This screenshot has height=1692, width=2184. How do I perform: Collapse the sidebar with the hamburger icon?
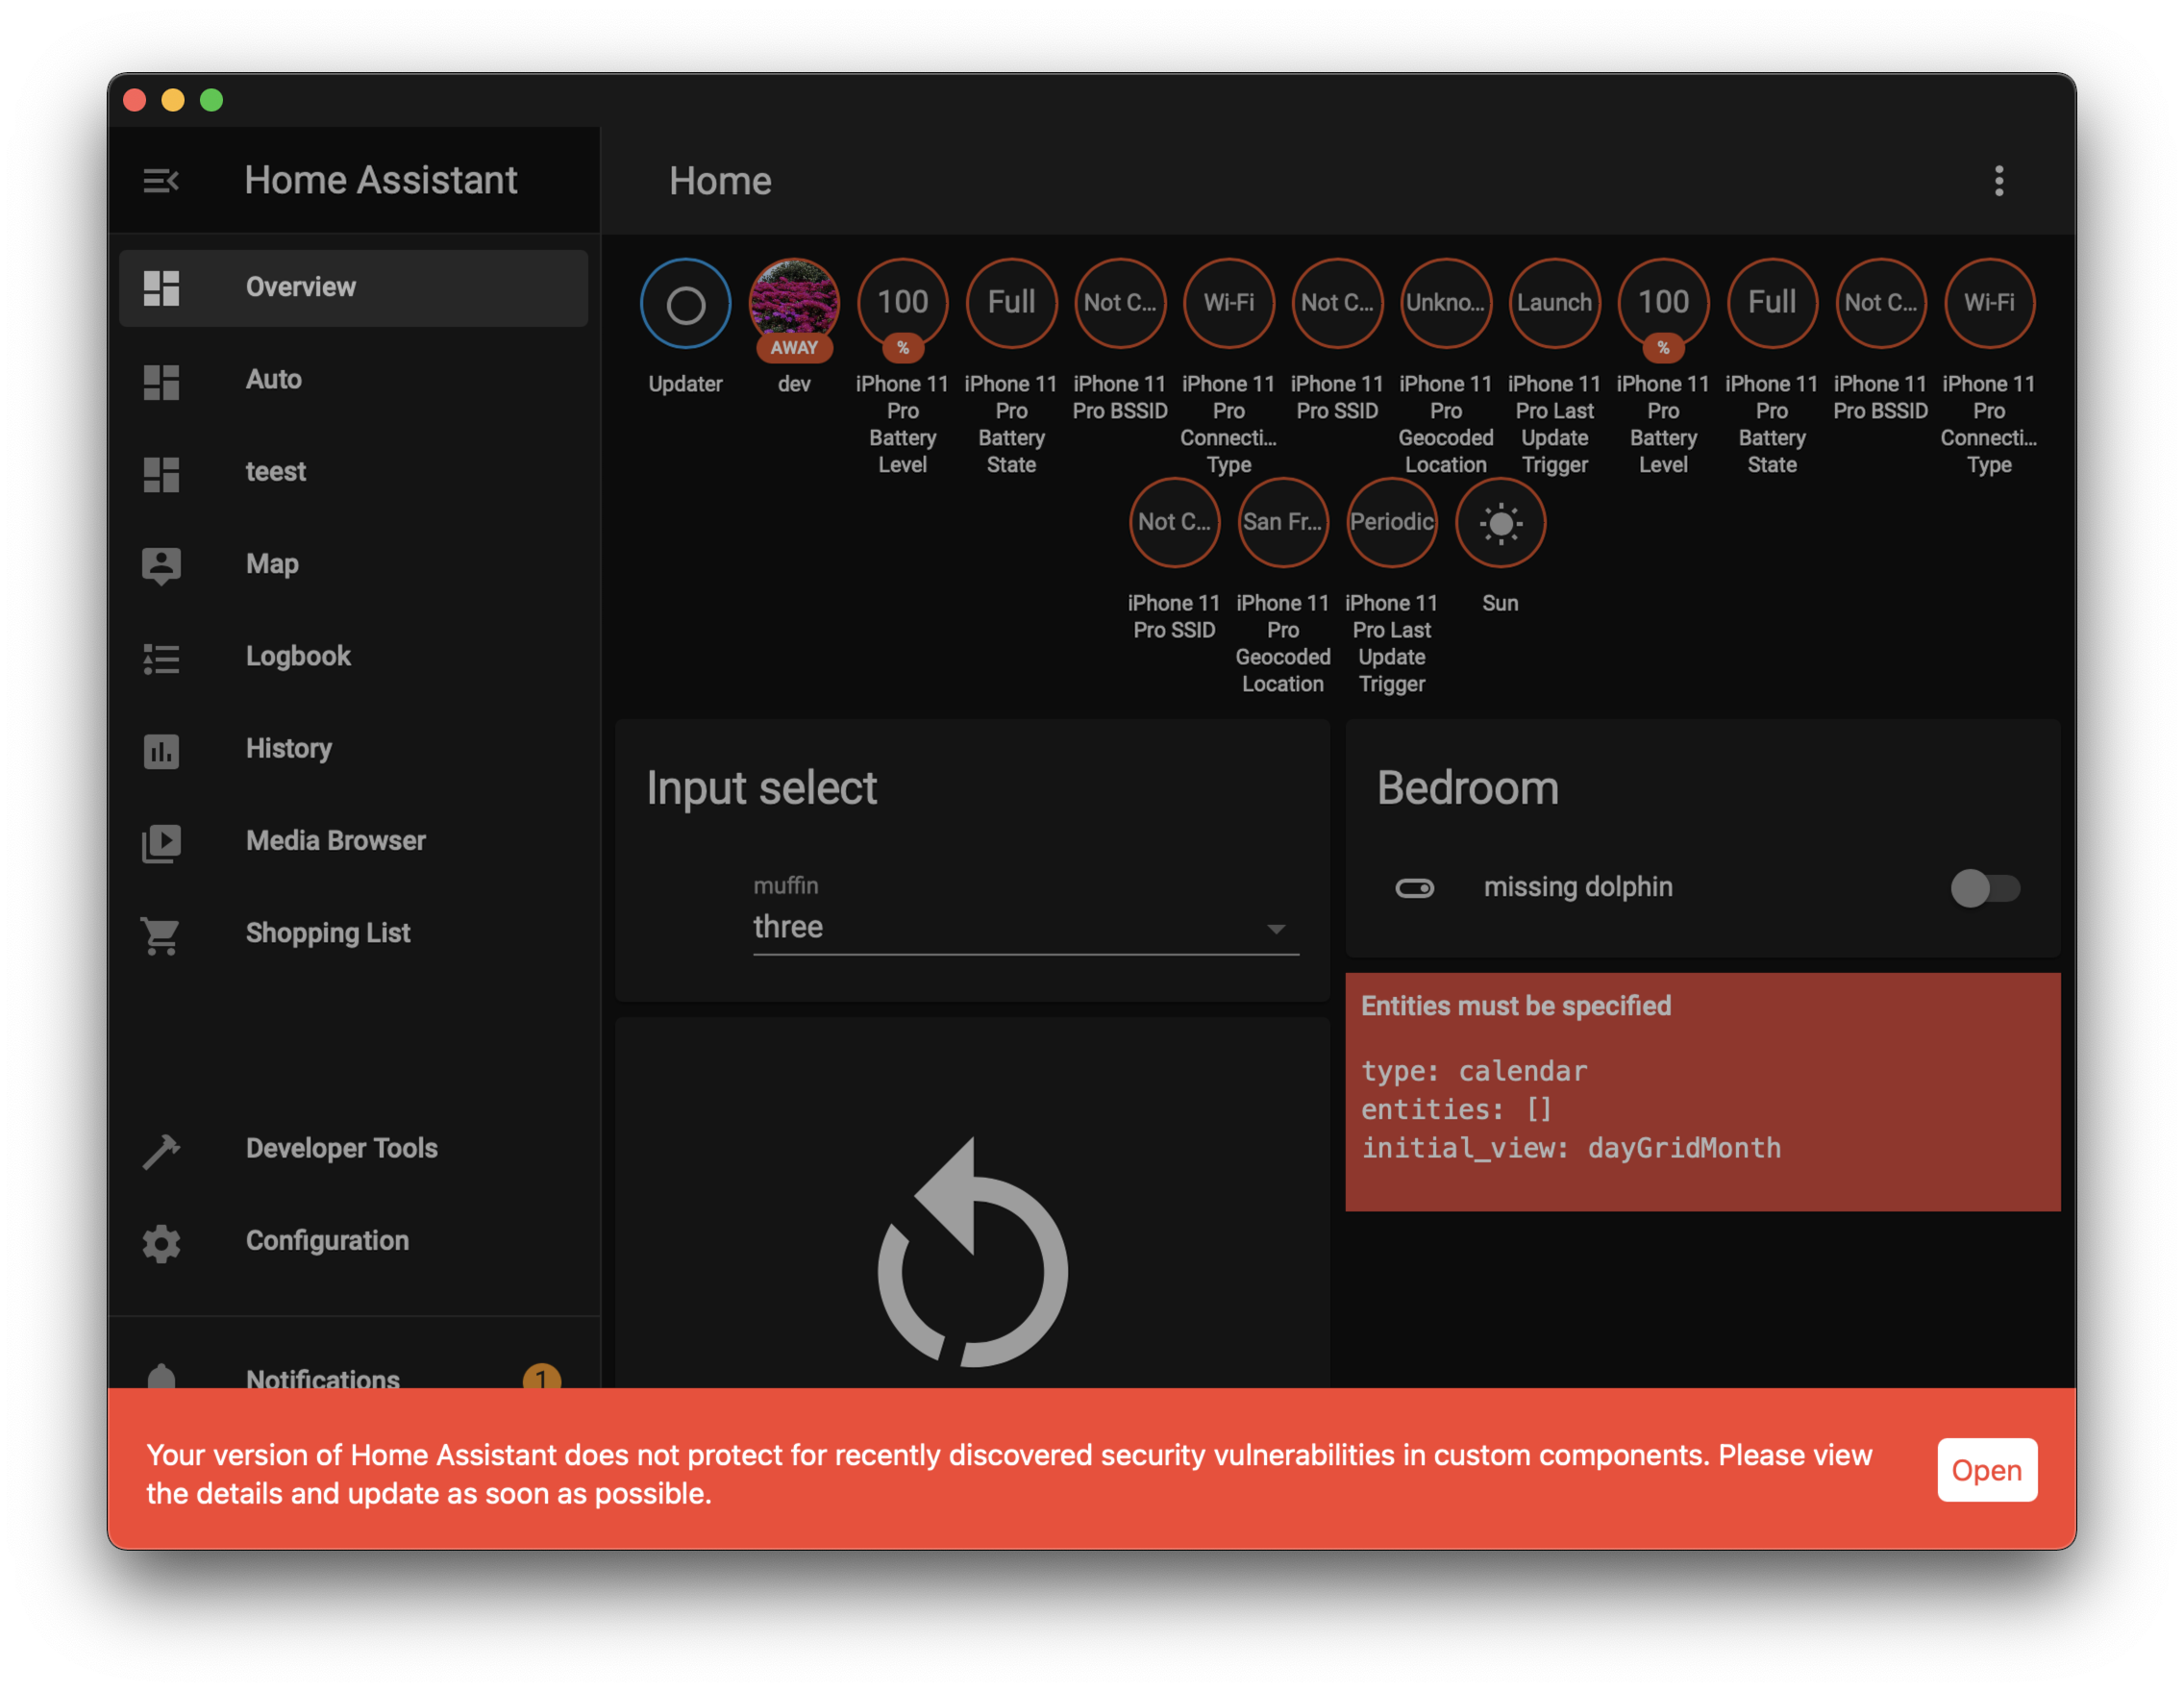point(160,181)
